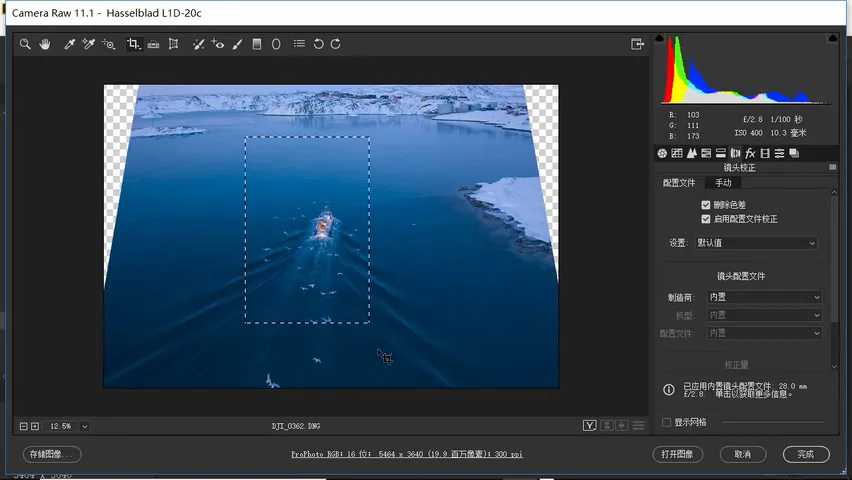
Task: Enable the 显示网格 checkbox
Action: pyautogui.click(x=666, y=422)
